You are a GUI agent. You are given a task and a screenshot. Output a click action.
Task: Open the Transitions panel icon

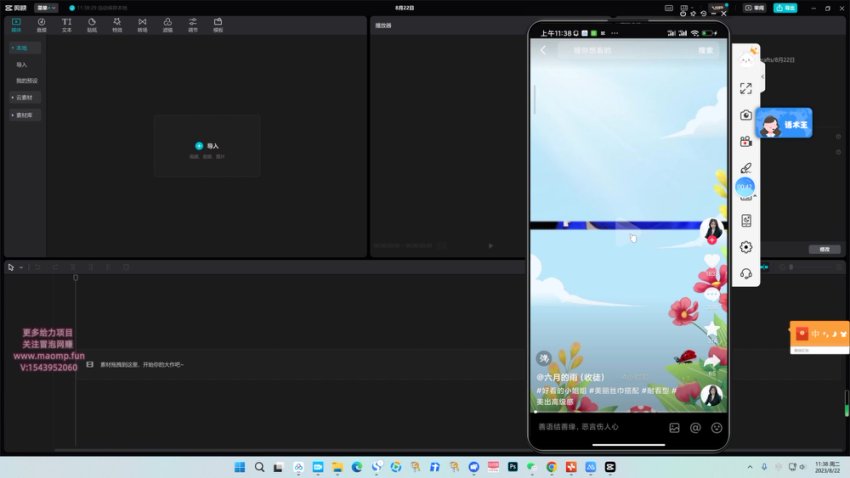point(142,24)
